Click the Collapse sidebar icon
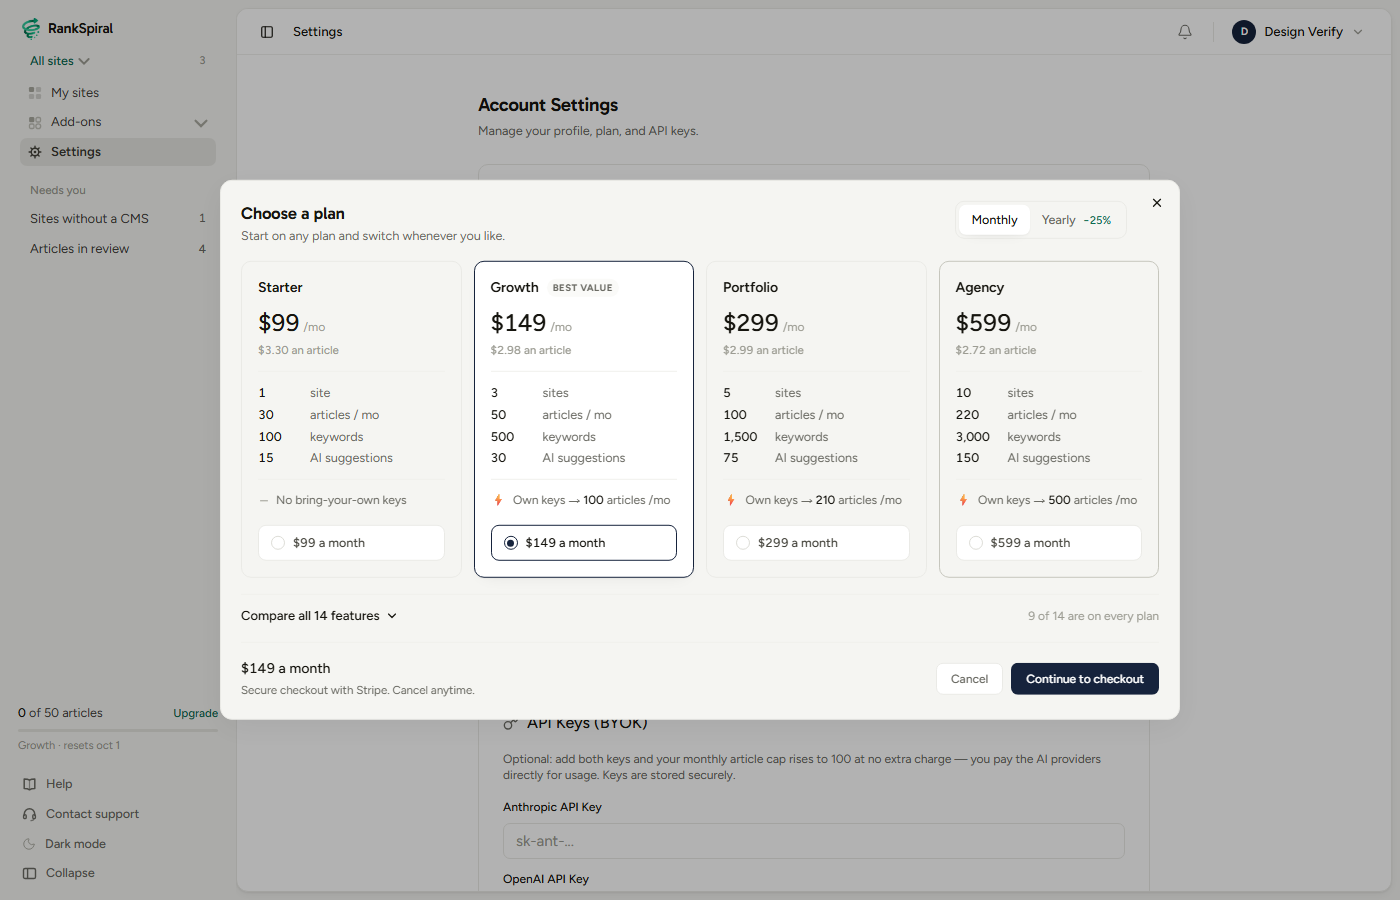This screenshot has width=1400, height=900. 30,873
